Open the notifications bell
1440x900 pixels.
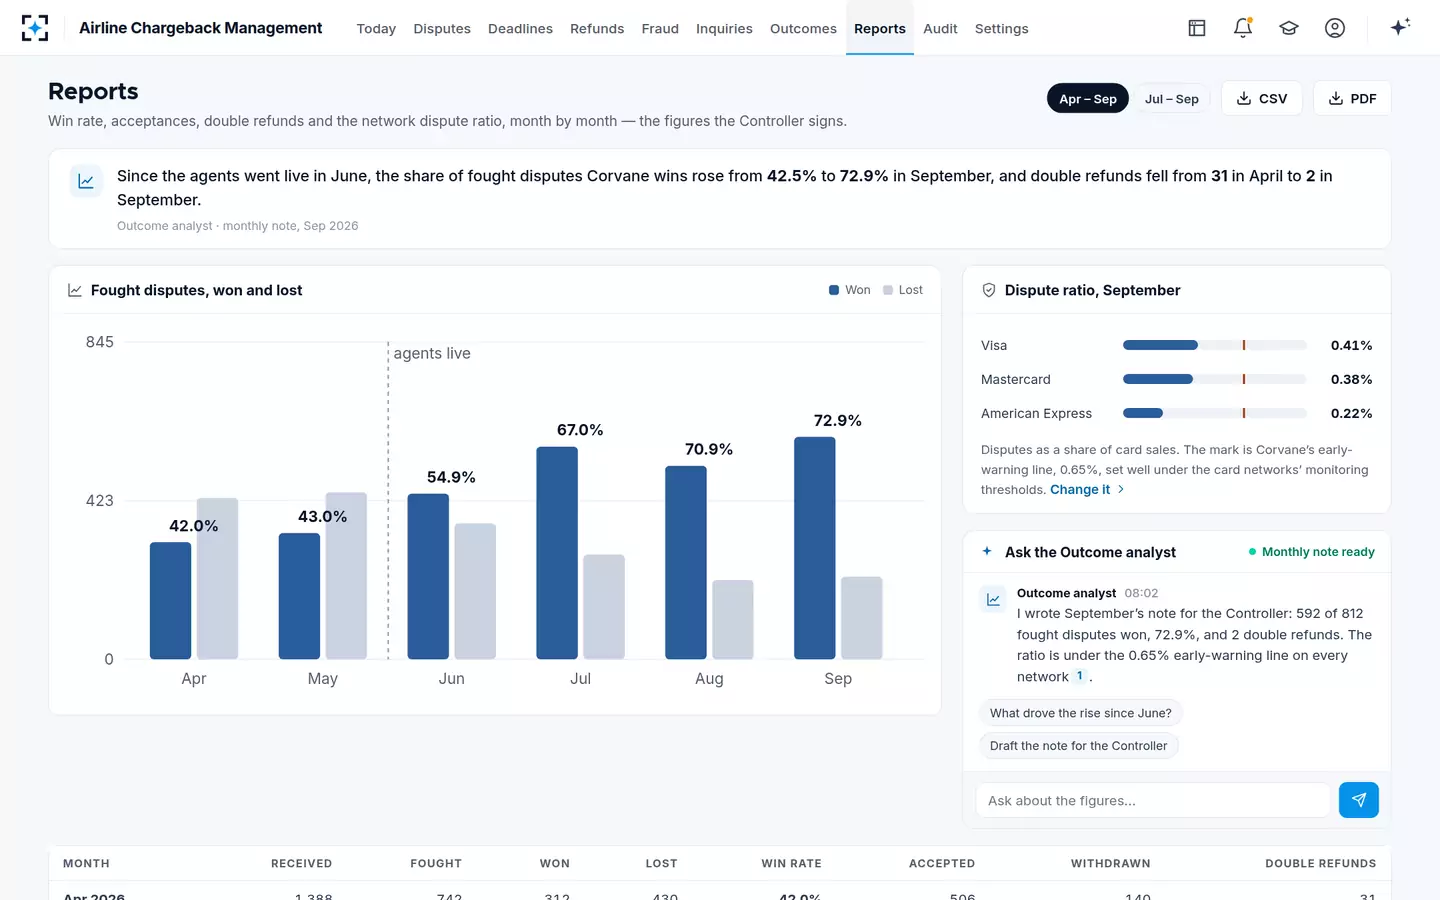tap(1243, 28)
